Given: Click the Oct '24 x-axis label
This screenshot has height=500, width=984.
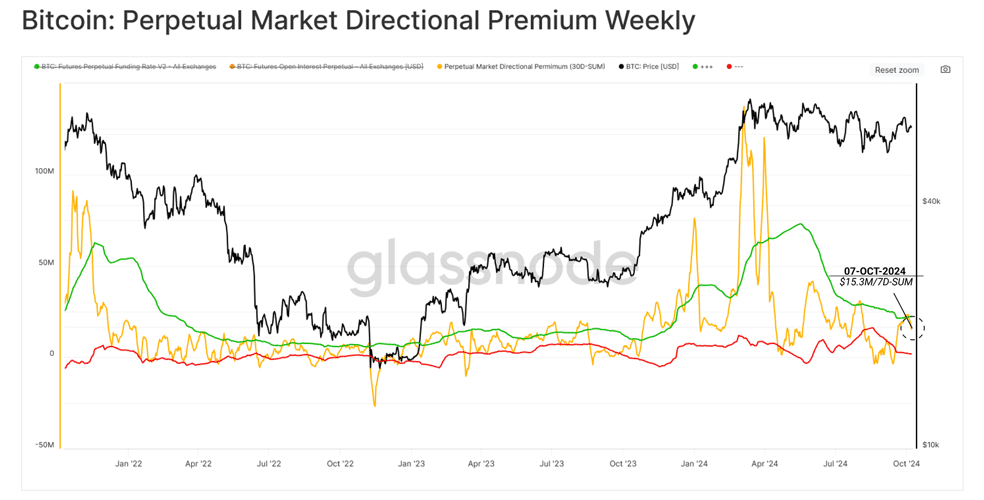Looking at the screenshot, I should 906,464.
